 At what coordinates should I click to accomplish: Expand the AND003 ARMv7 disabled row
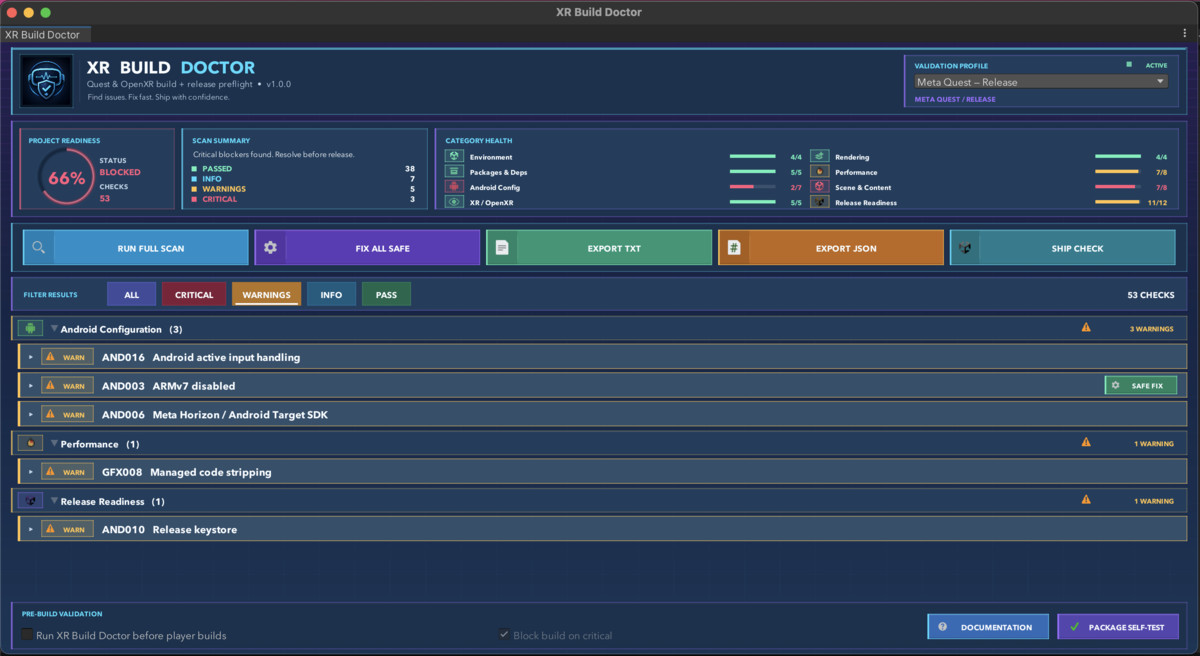pyautogui.click(x=31, y=385)
